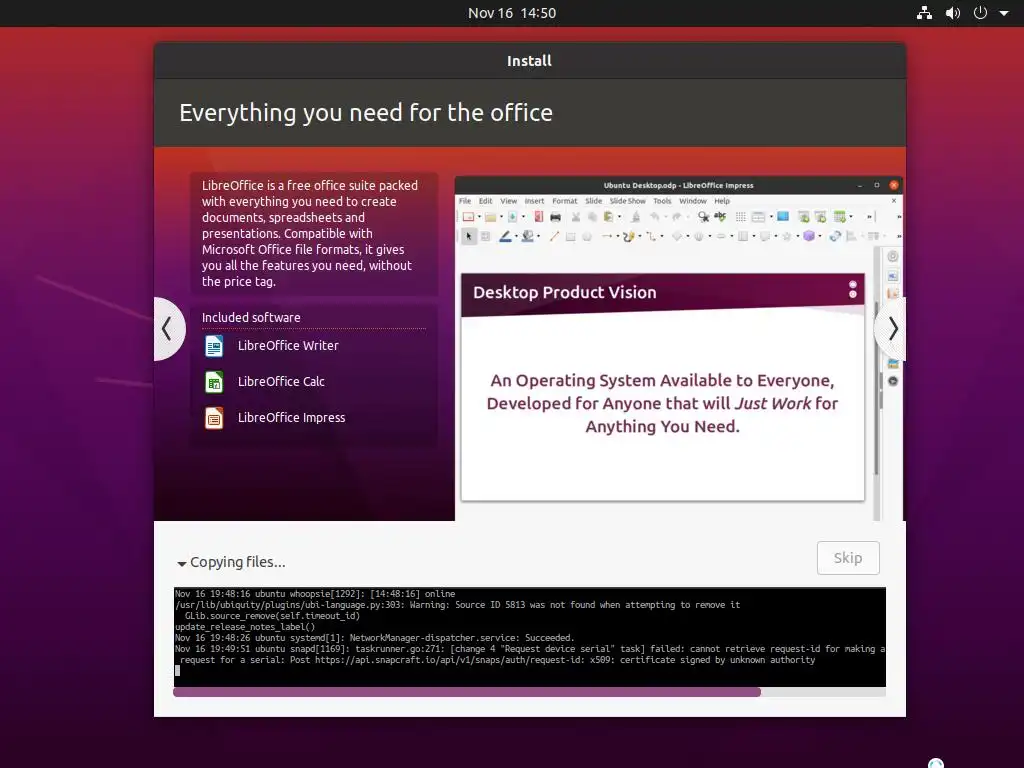Open File menu in Impress preview

tap(465, 201)
